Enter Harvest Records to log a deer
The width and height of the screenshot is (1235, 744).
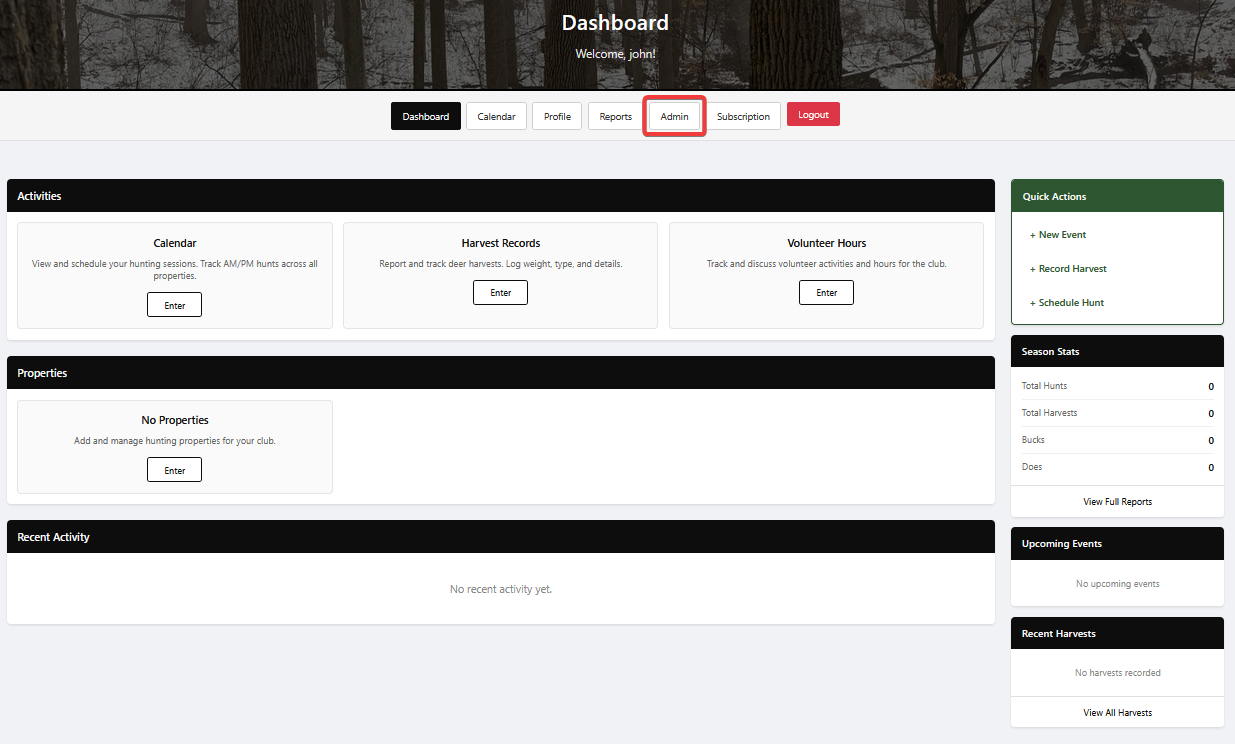coord(500,292)
